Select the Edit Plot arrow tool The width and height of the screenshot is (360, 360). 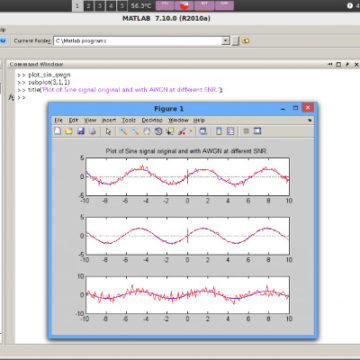point(108,131)
